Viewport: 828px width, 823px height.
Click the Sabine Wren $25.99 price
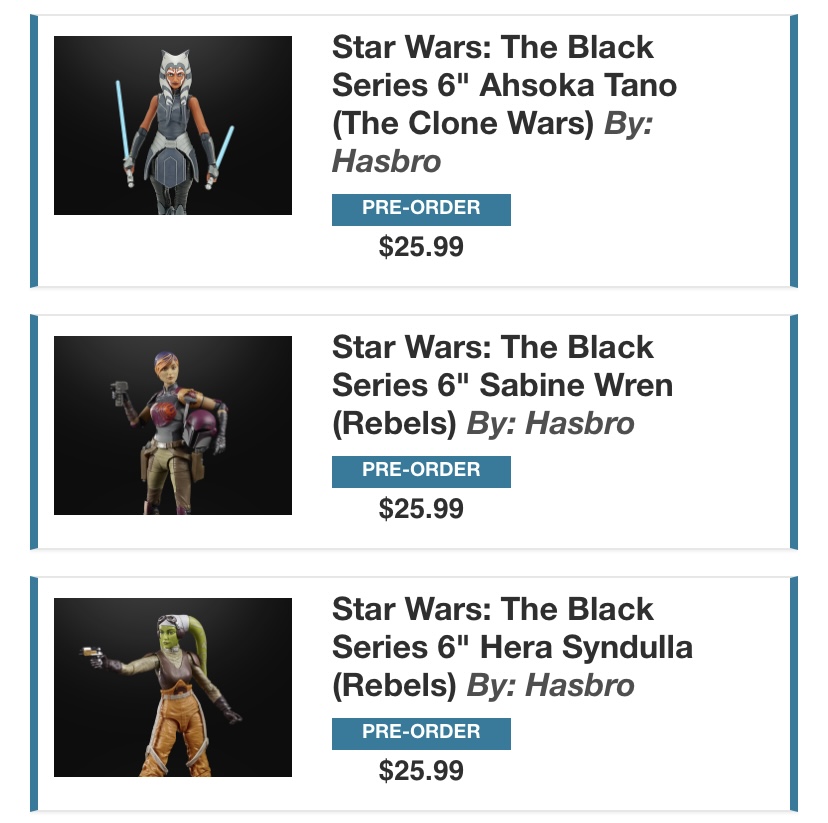421,508
